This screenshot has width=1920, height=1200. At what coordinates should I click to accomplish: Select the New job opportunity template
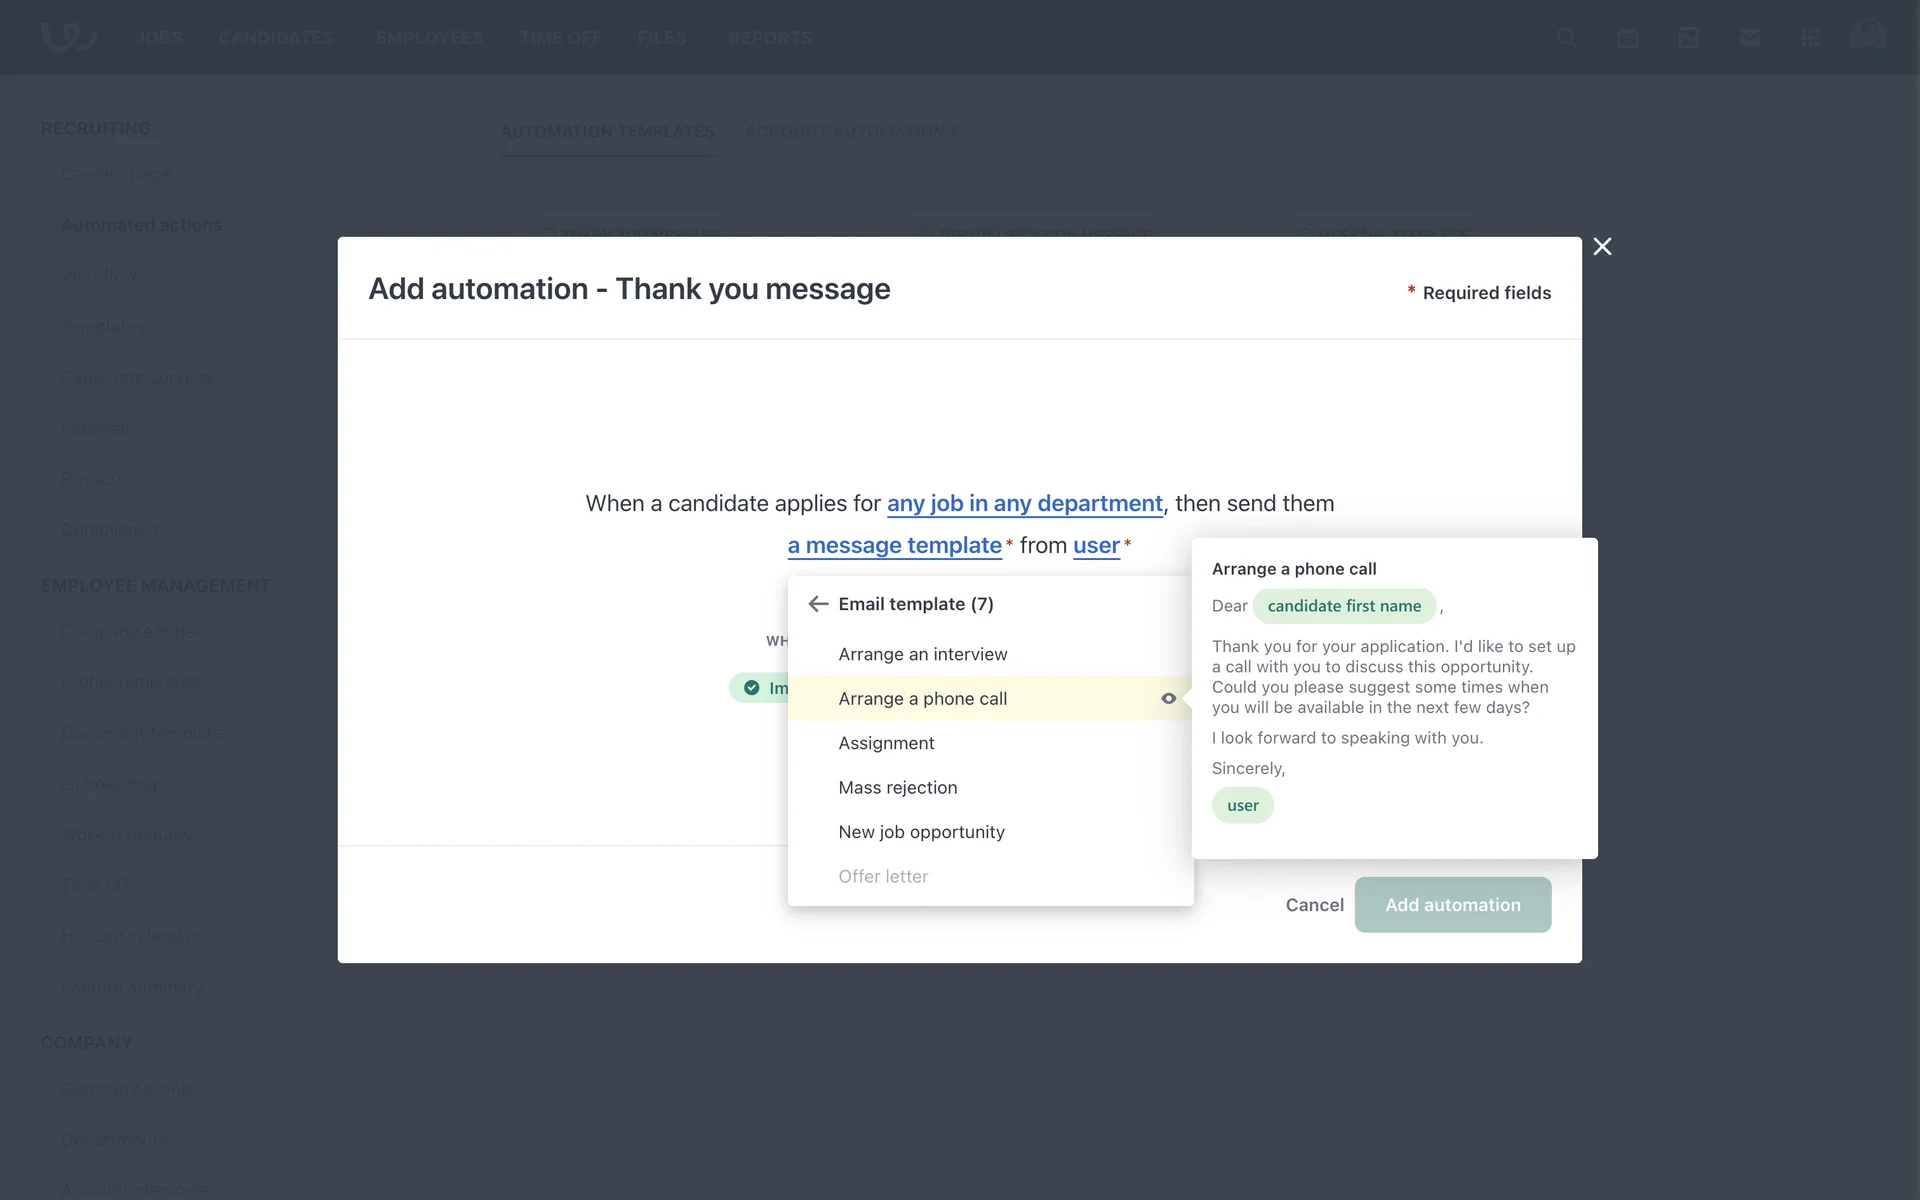coord(921,832)
